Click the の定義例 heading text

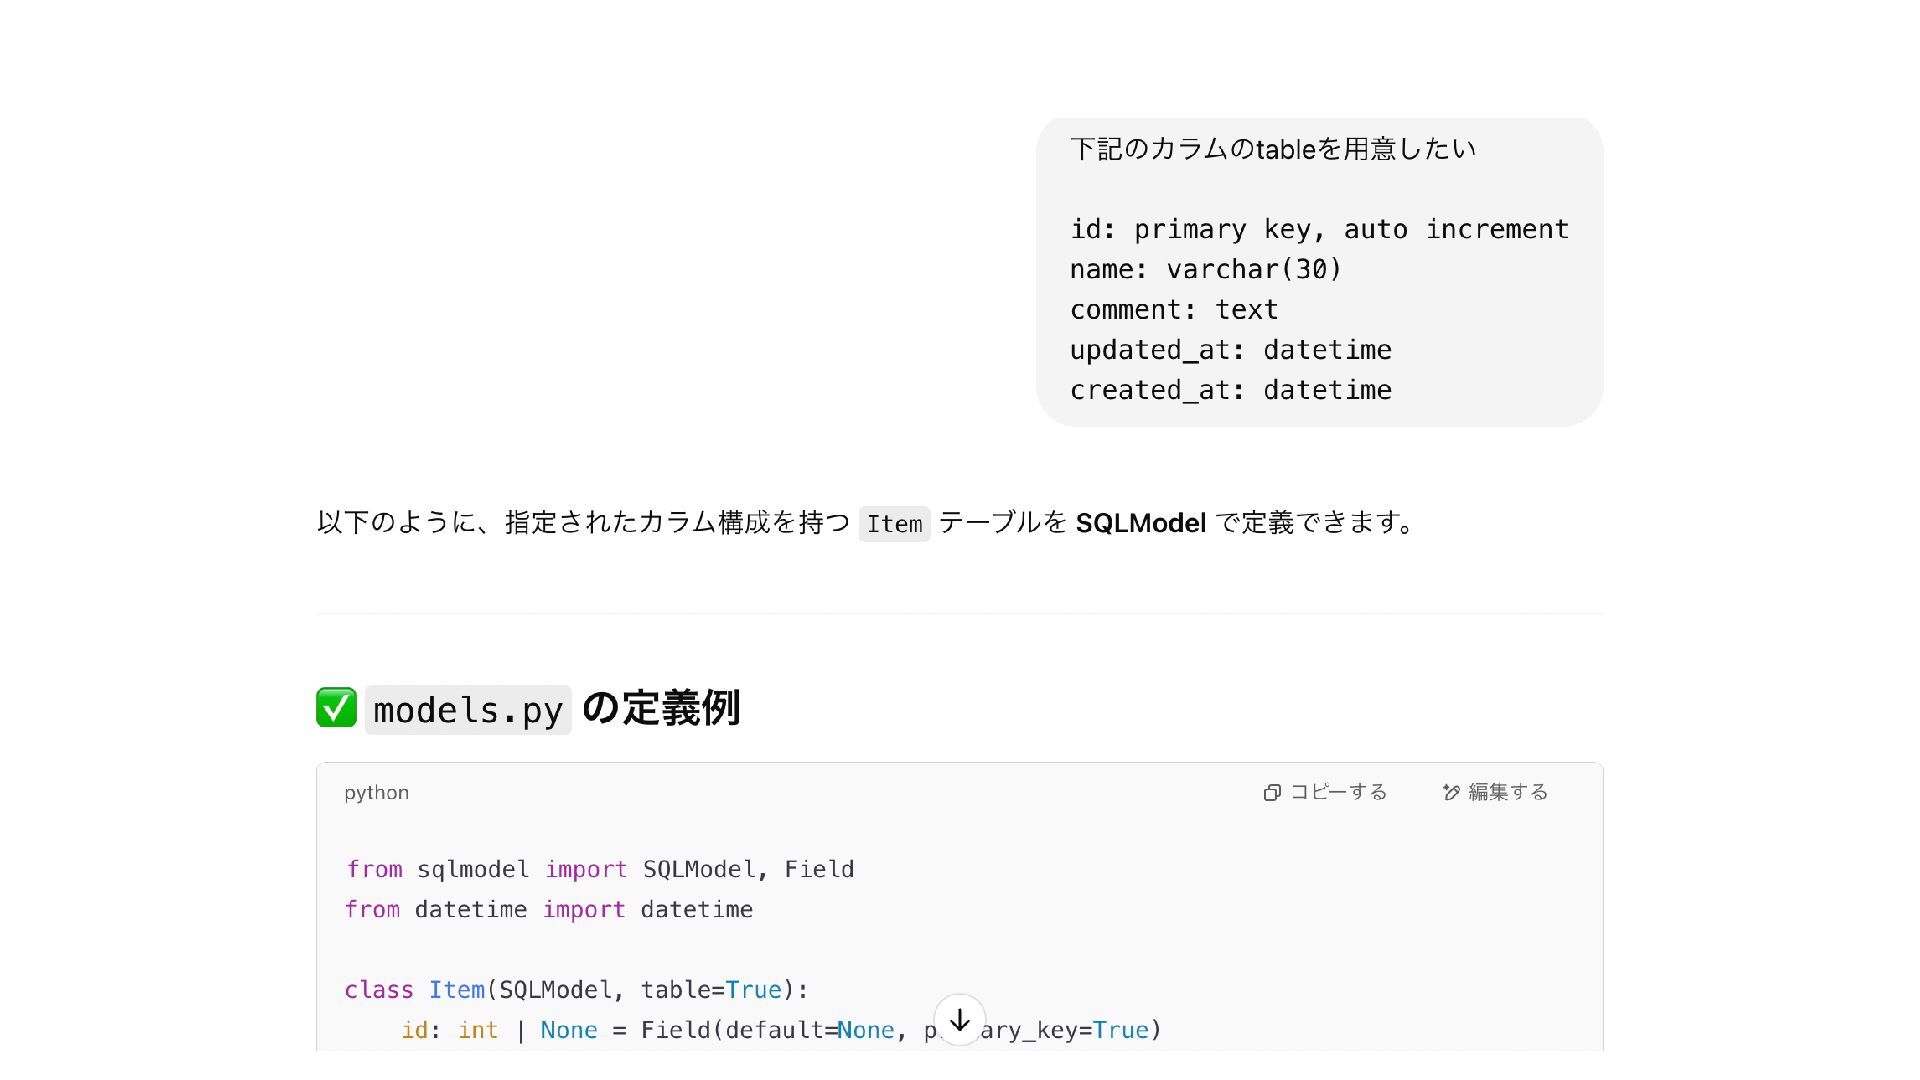(x=660, y=708)
